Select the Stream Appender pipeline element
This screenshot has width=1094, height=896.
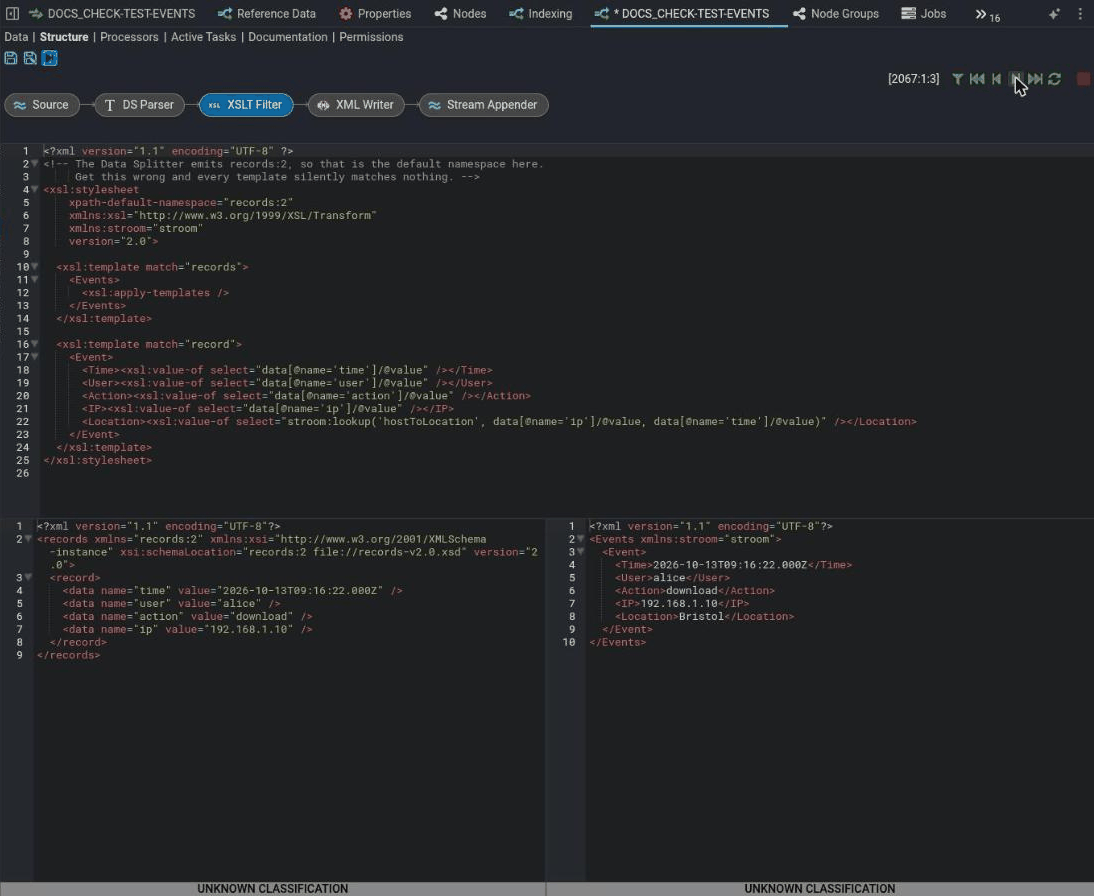tap(484, 105)
